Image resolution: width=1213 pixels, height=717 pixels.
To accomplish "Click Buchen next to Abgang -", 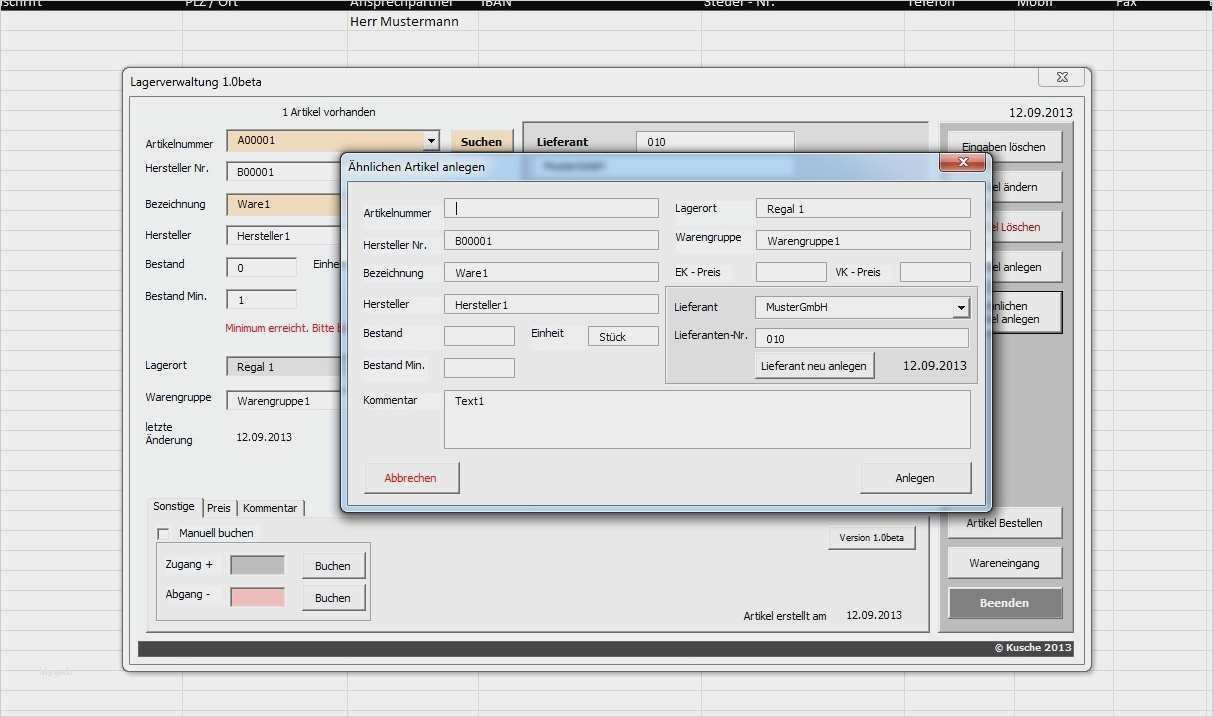I will click(x=333, y=598).
